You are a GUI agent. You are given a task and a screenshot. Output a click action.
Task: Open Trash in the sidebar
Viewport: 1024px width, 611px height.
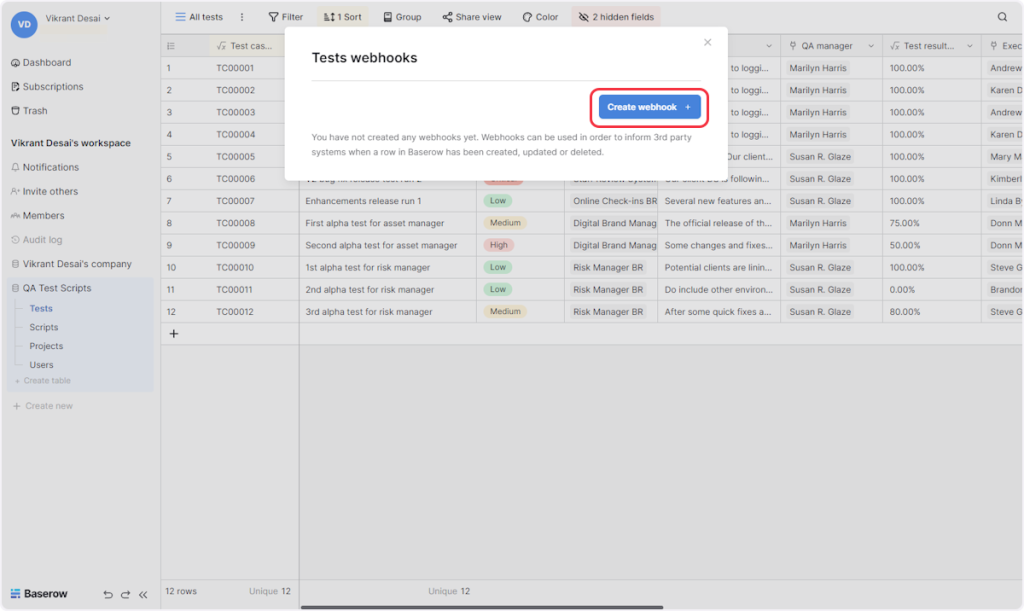tap(35, 111)
